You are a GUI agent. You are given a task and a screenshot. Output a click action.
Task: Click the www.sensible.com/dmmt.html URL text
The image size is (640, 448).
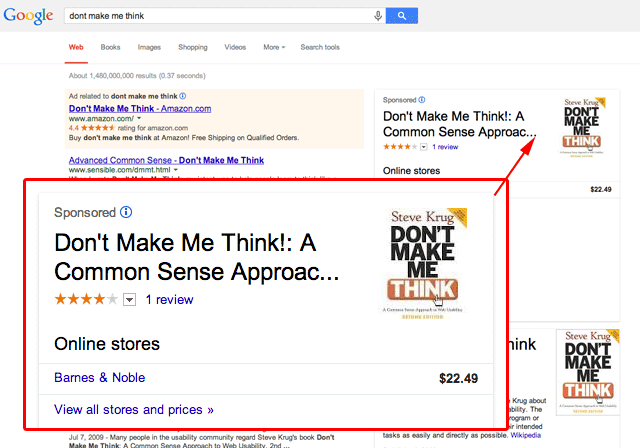(120, 170)
